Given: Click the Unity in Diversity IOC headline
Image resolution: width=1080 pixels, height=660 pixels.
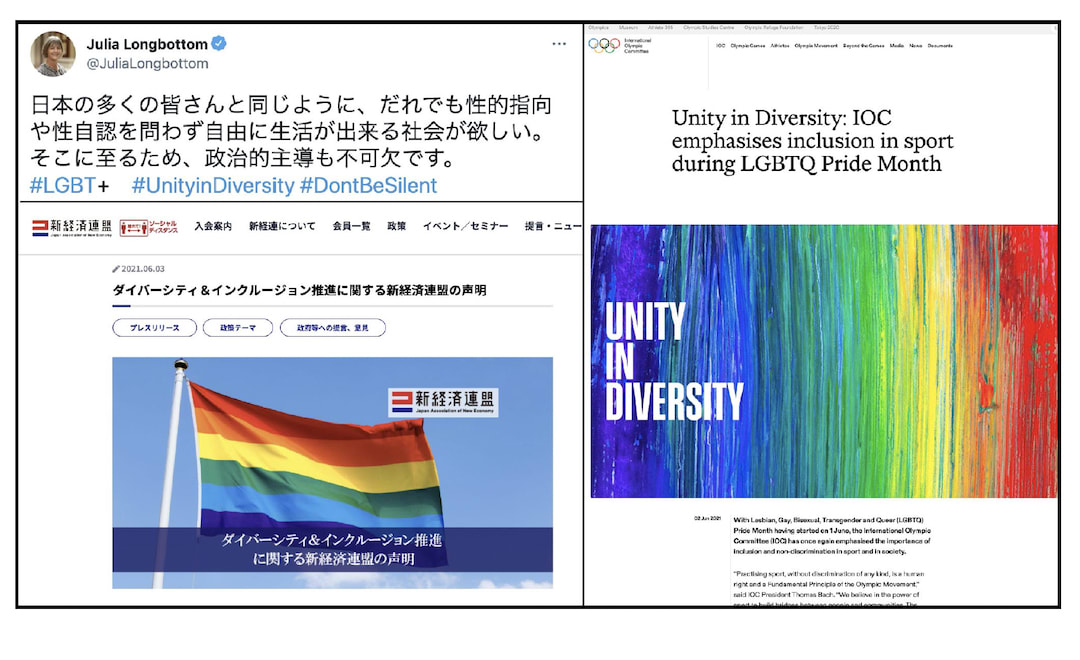Looking at the screenshot, I should tap(813, 141).
